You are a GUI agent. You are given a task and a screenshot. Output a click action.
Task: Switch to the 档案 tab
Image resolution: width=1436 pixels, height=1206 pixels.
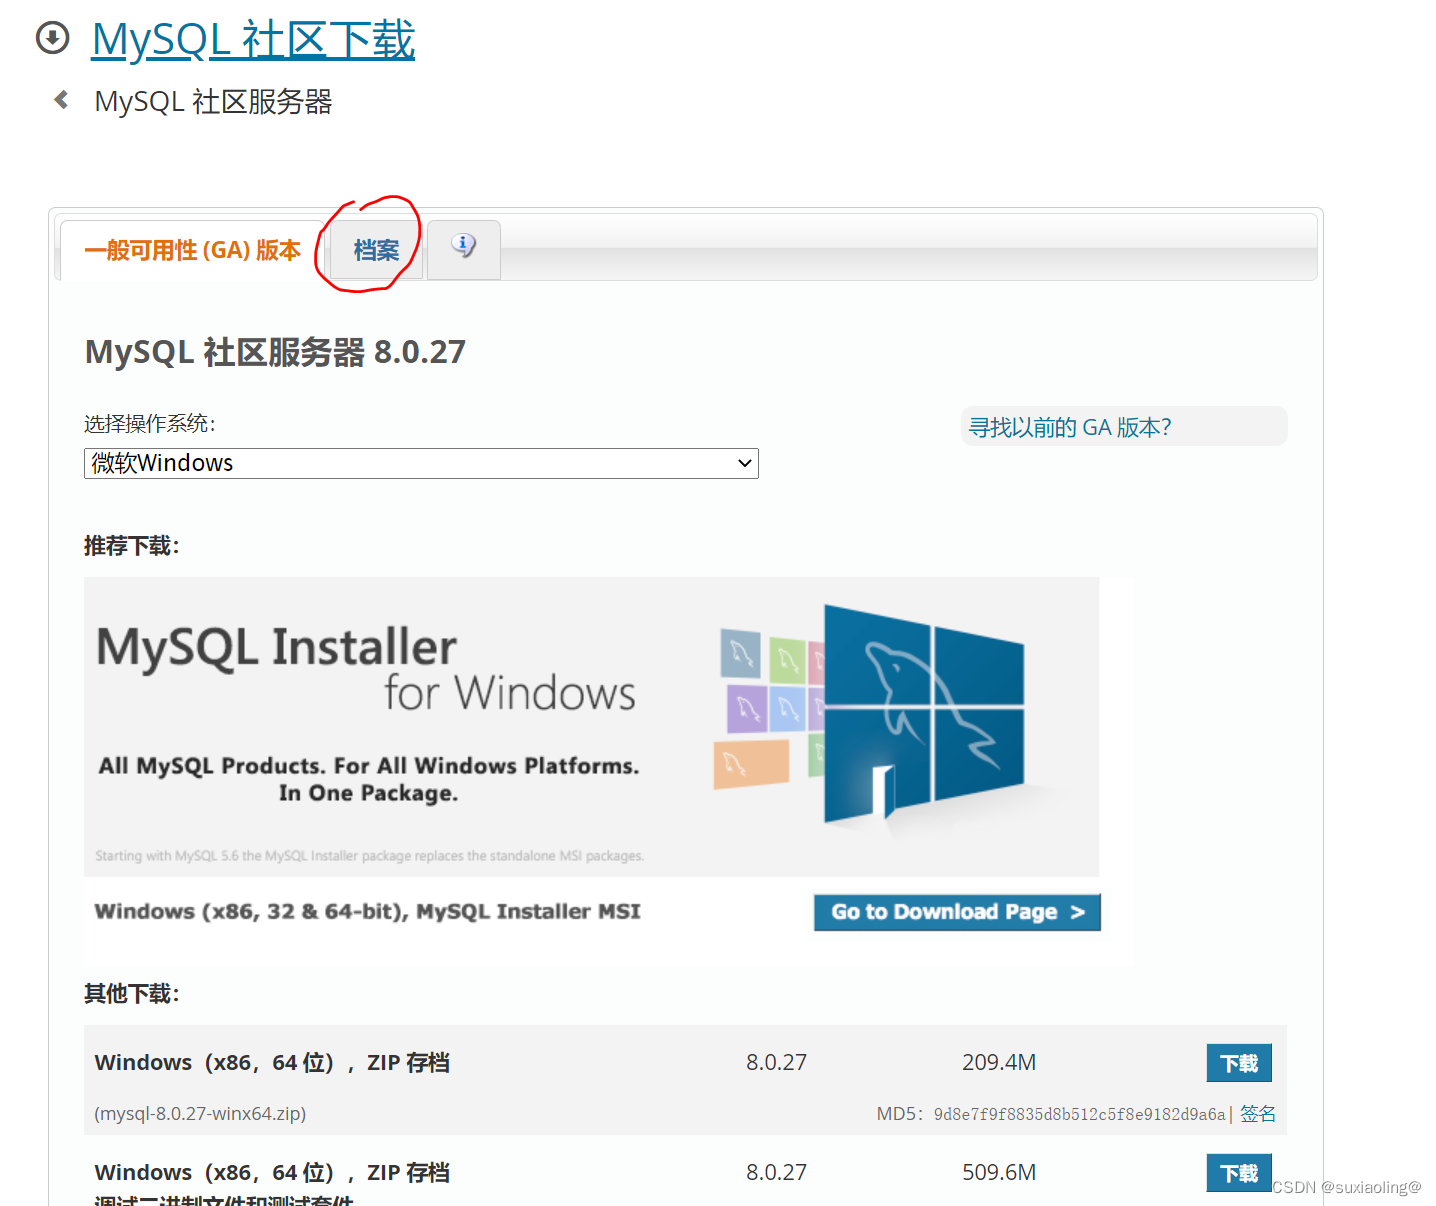pyautogui.click(x=376, y=250)
